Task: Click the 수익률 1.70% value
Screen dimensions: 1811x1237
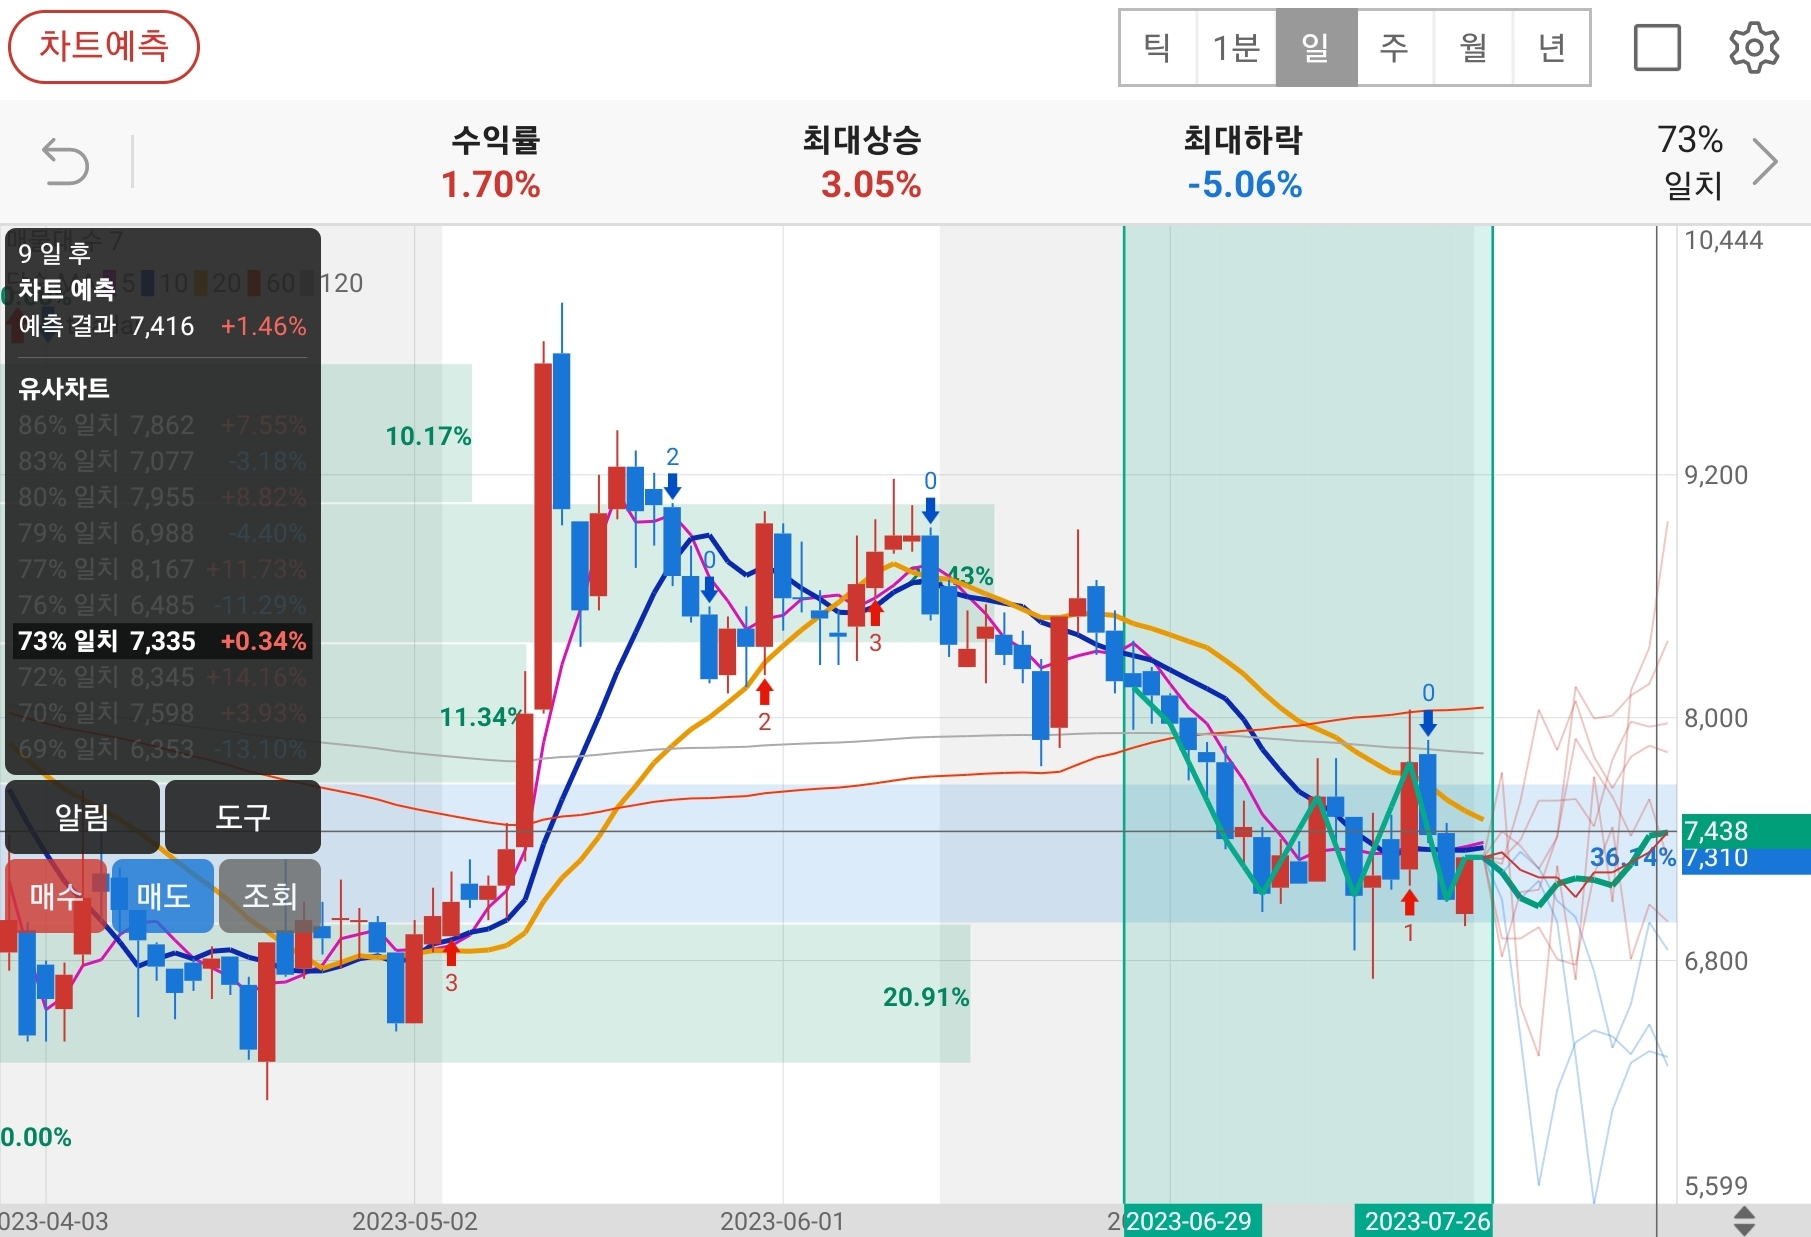Action: pyautogui.click(x=491, y=185)
